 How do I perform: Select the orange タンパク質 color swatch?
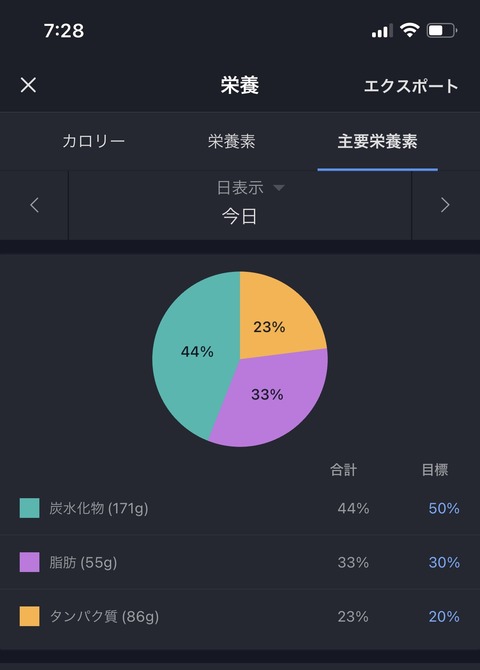29,616
